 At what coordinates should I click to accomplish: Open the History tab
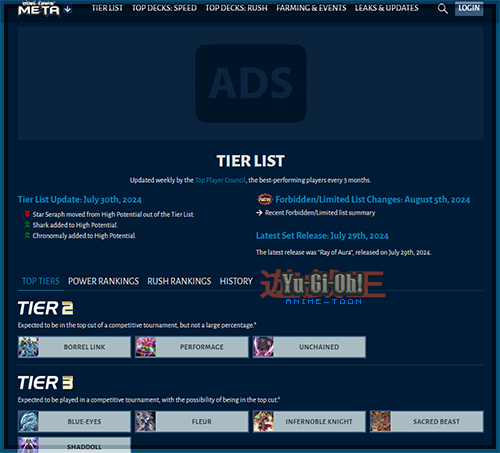click(236, 281)
